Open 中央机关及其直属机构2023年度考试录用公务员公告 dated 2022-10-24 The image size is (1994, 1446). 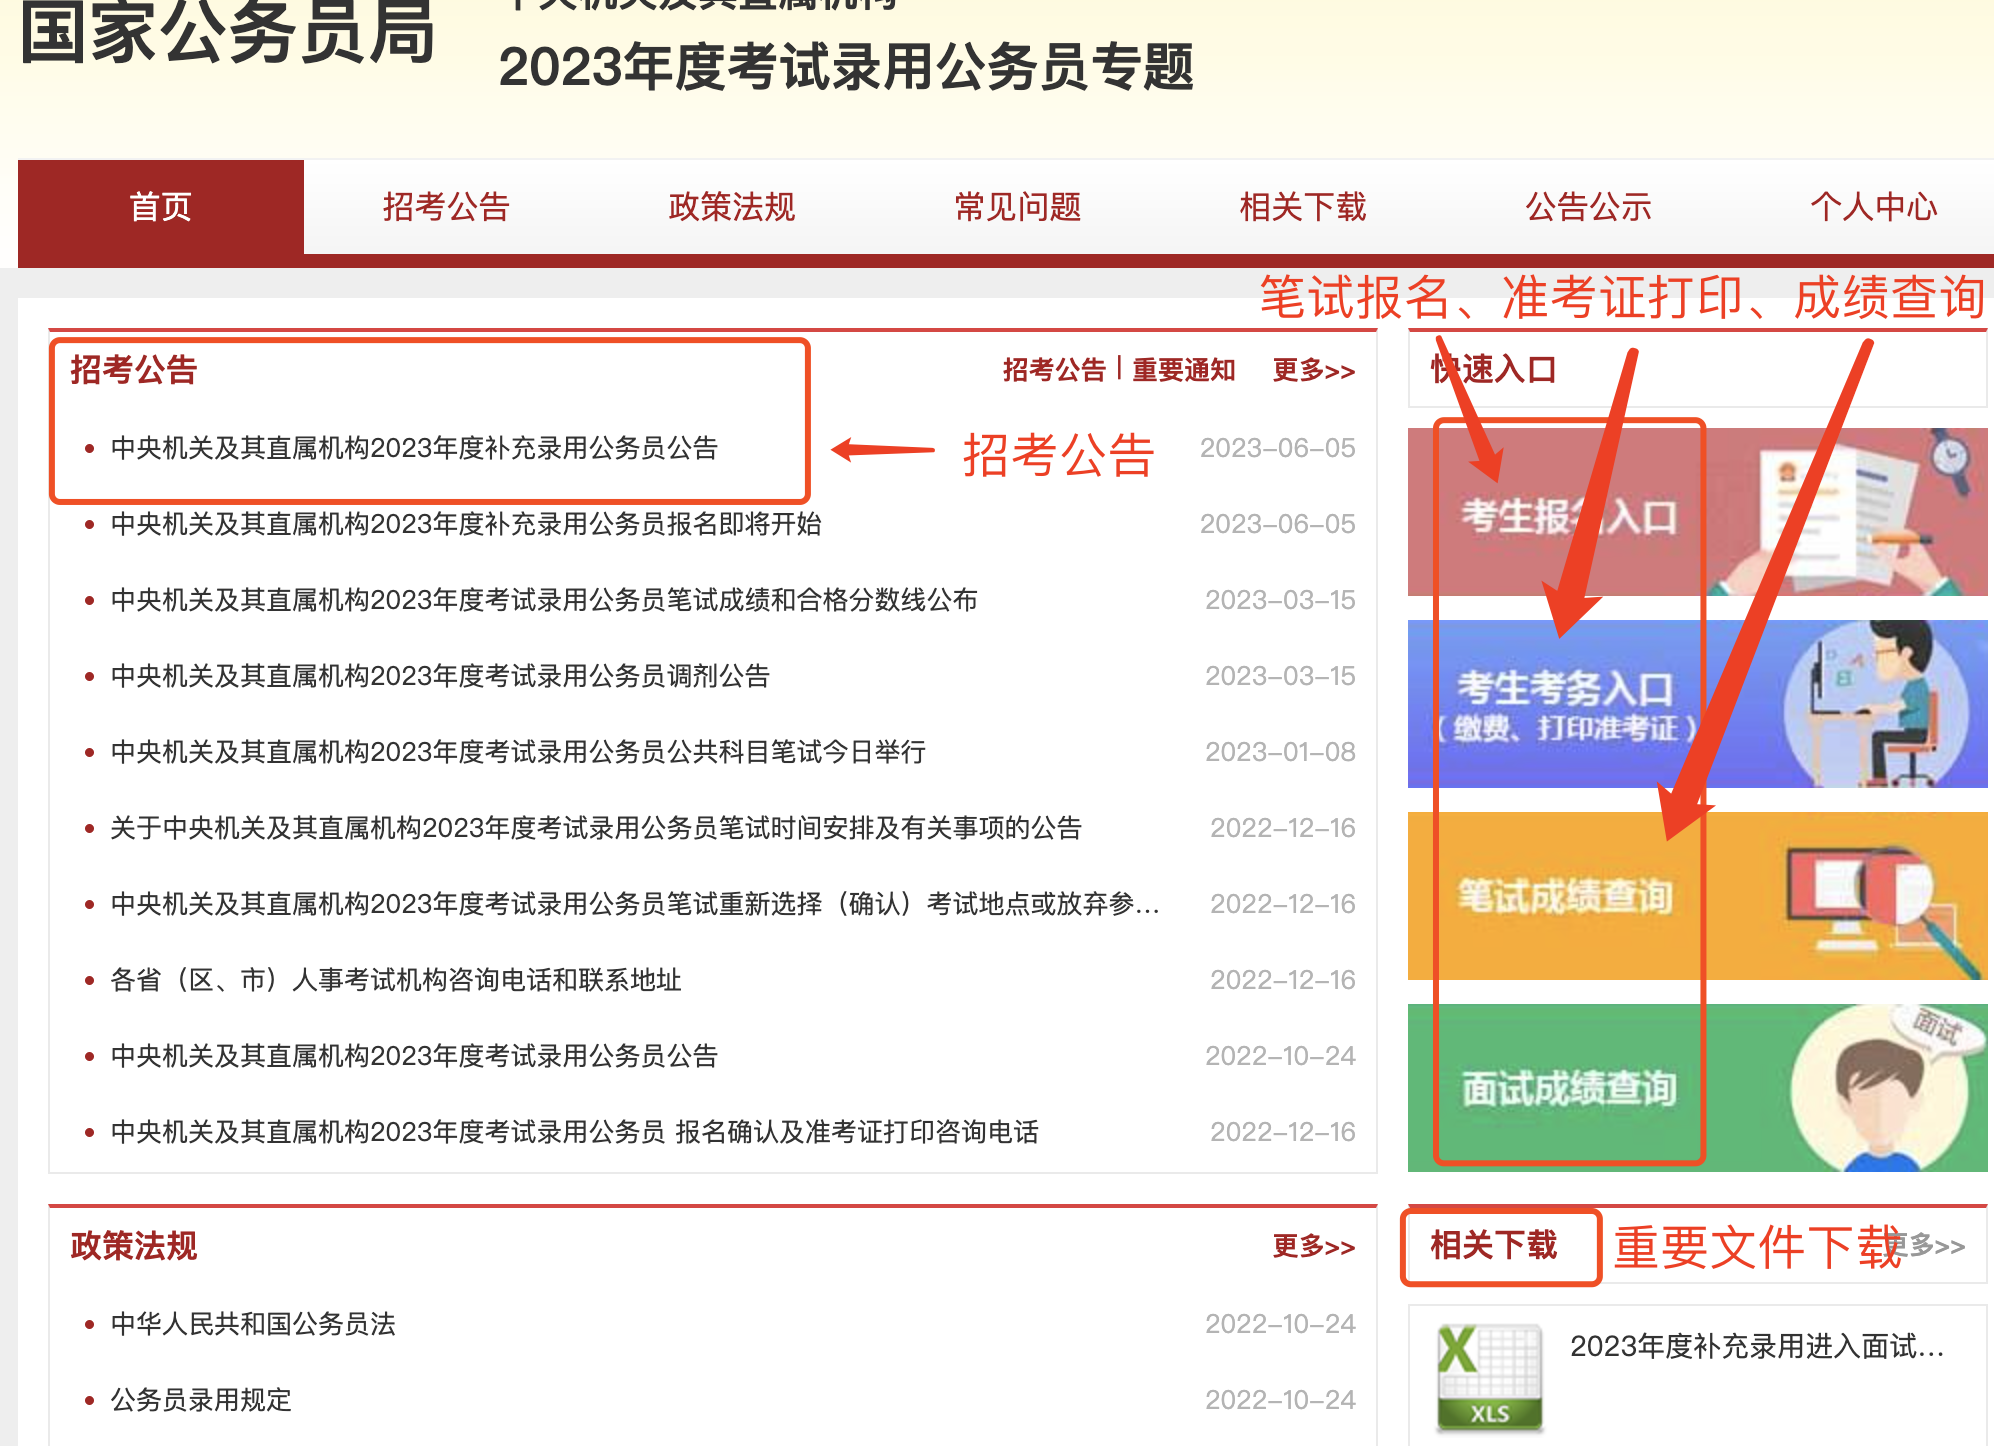414,1056
